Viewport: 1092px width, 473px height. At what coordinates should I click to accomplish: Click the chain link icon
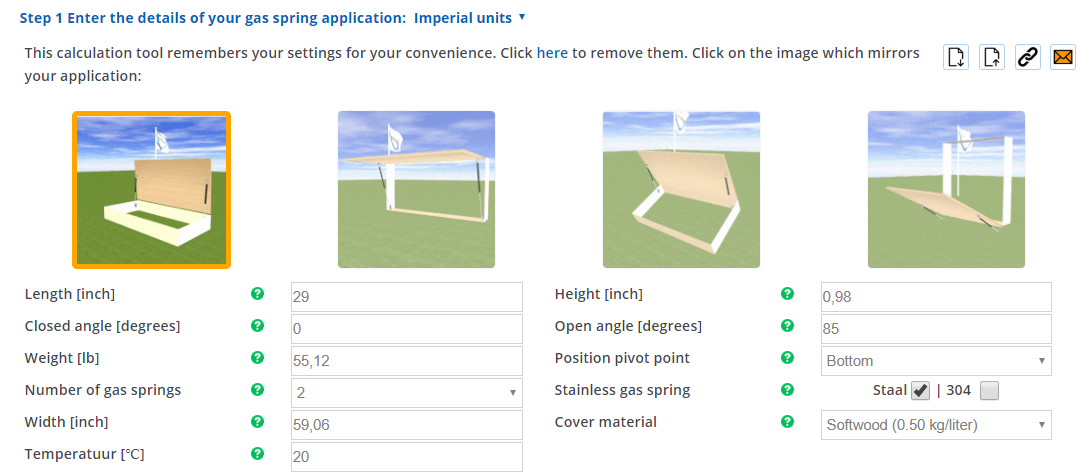1027,57
